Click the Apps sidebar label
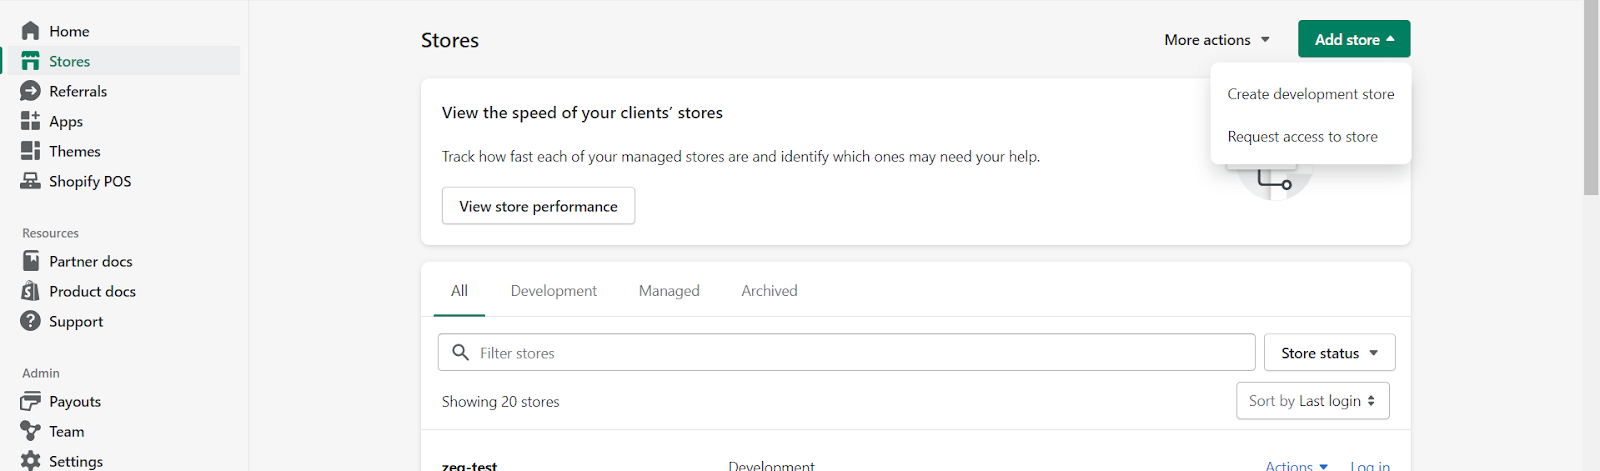 point(66,121)
